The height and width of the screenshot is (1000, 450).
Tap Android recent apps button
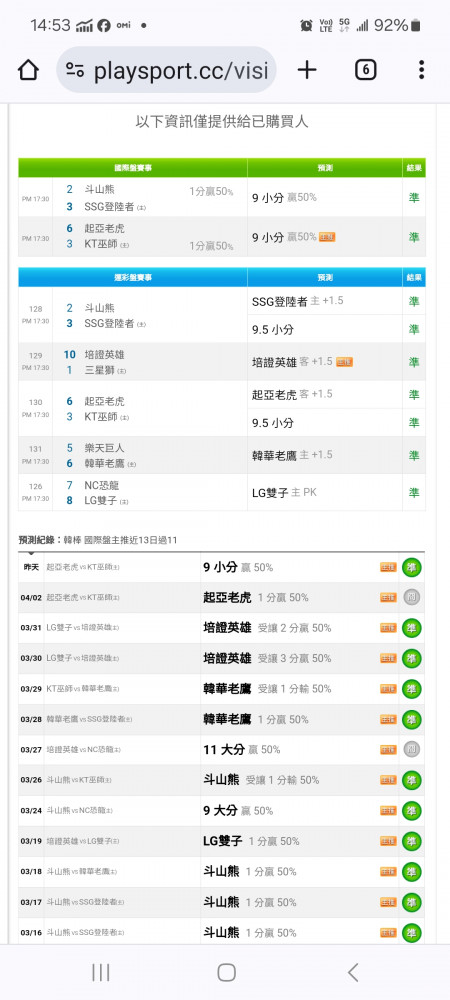[101, 973]
